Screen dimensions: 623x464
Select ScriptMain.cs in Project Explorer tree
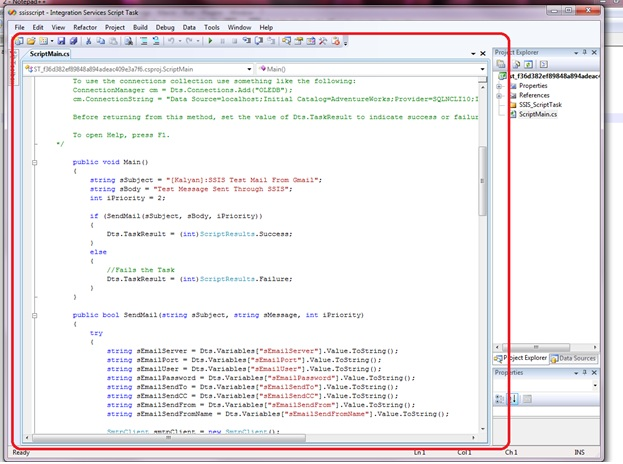coord(538,114)
